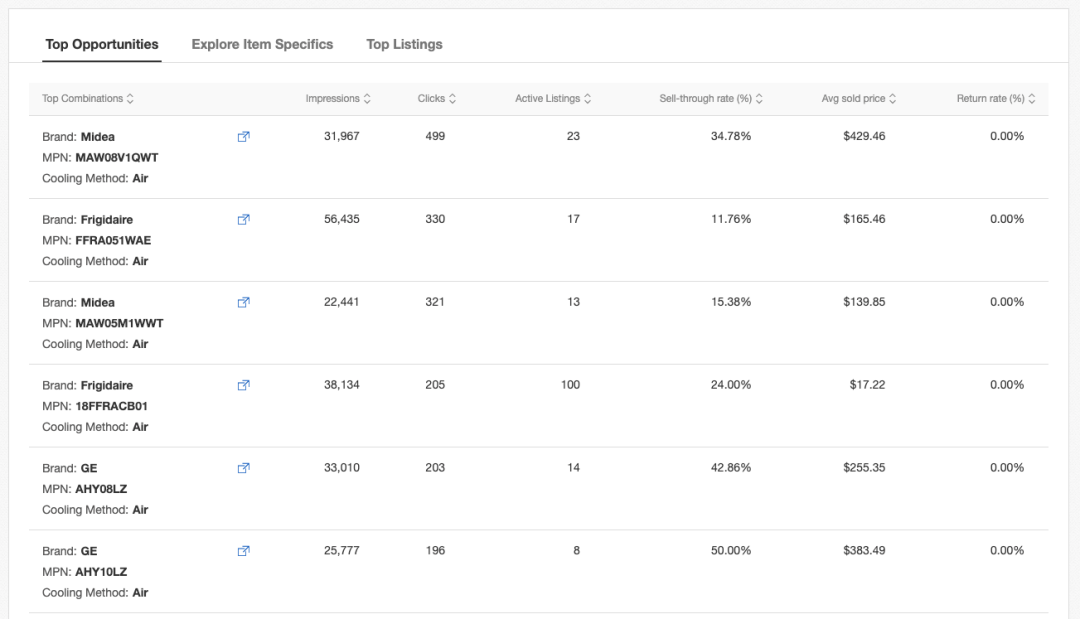Click Cooling Method in AHY08LZ row
The width and height of the screenshot is (1080, 619).
click(x=95, y=510)
